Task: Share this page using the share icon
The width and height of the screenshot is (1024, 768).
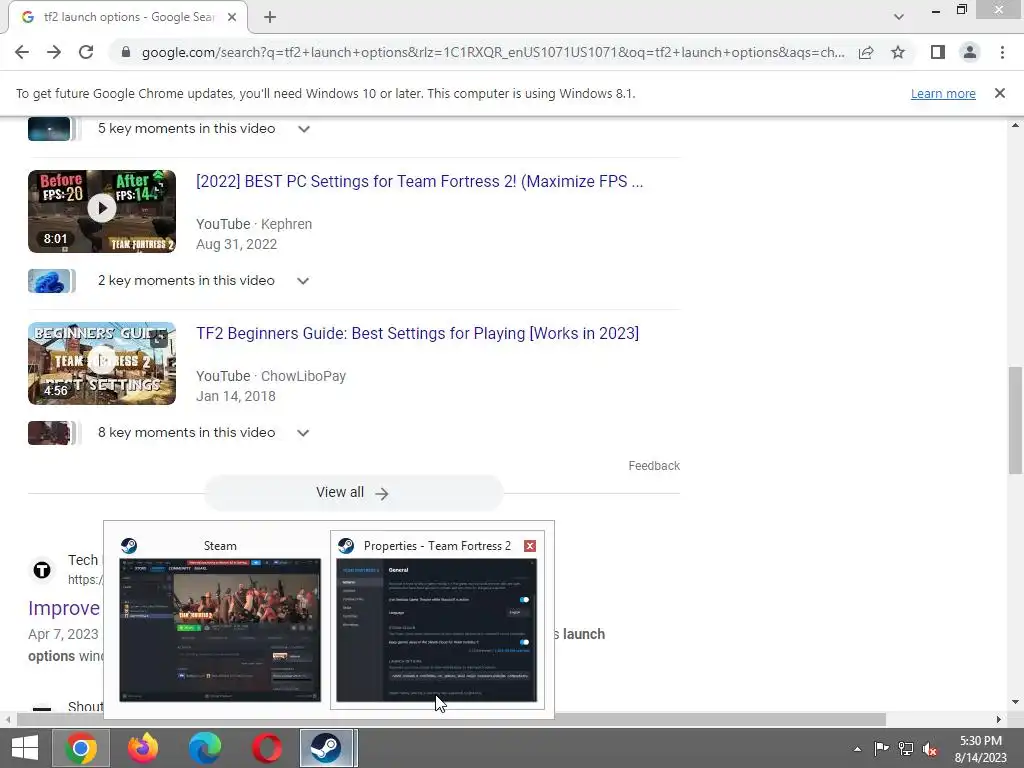Action: pos(866,52)
